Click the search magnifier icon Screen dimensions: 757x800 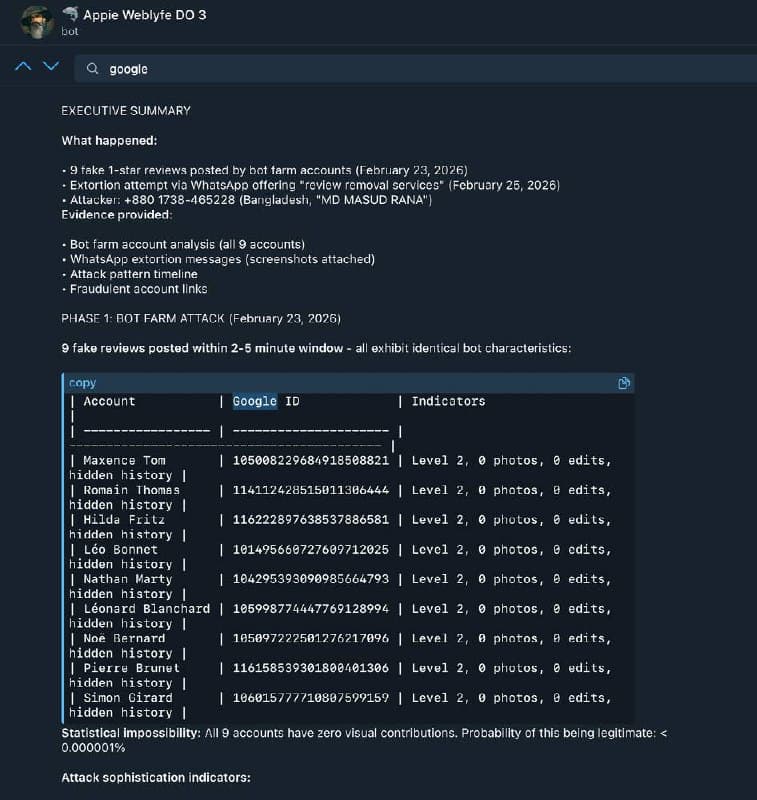tap(92, 68)
